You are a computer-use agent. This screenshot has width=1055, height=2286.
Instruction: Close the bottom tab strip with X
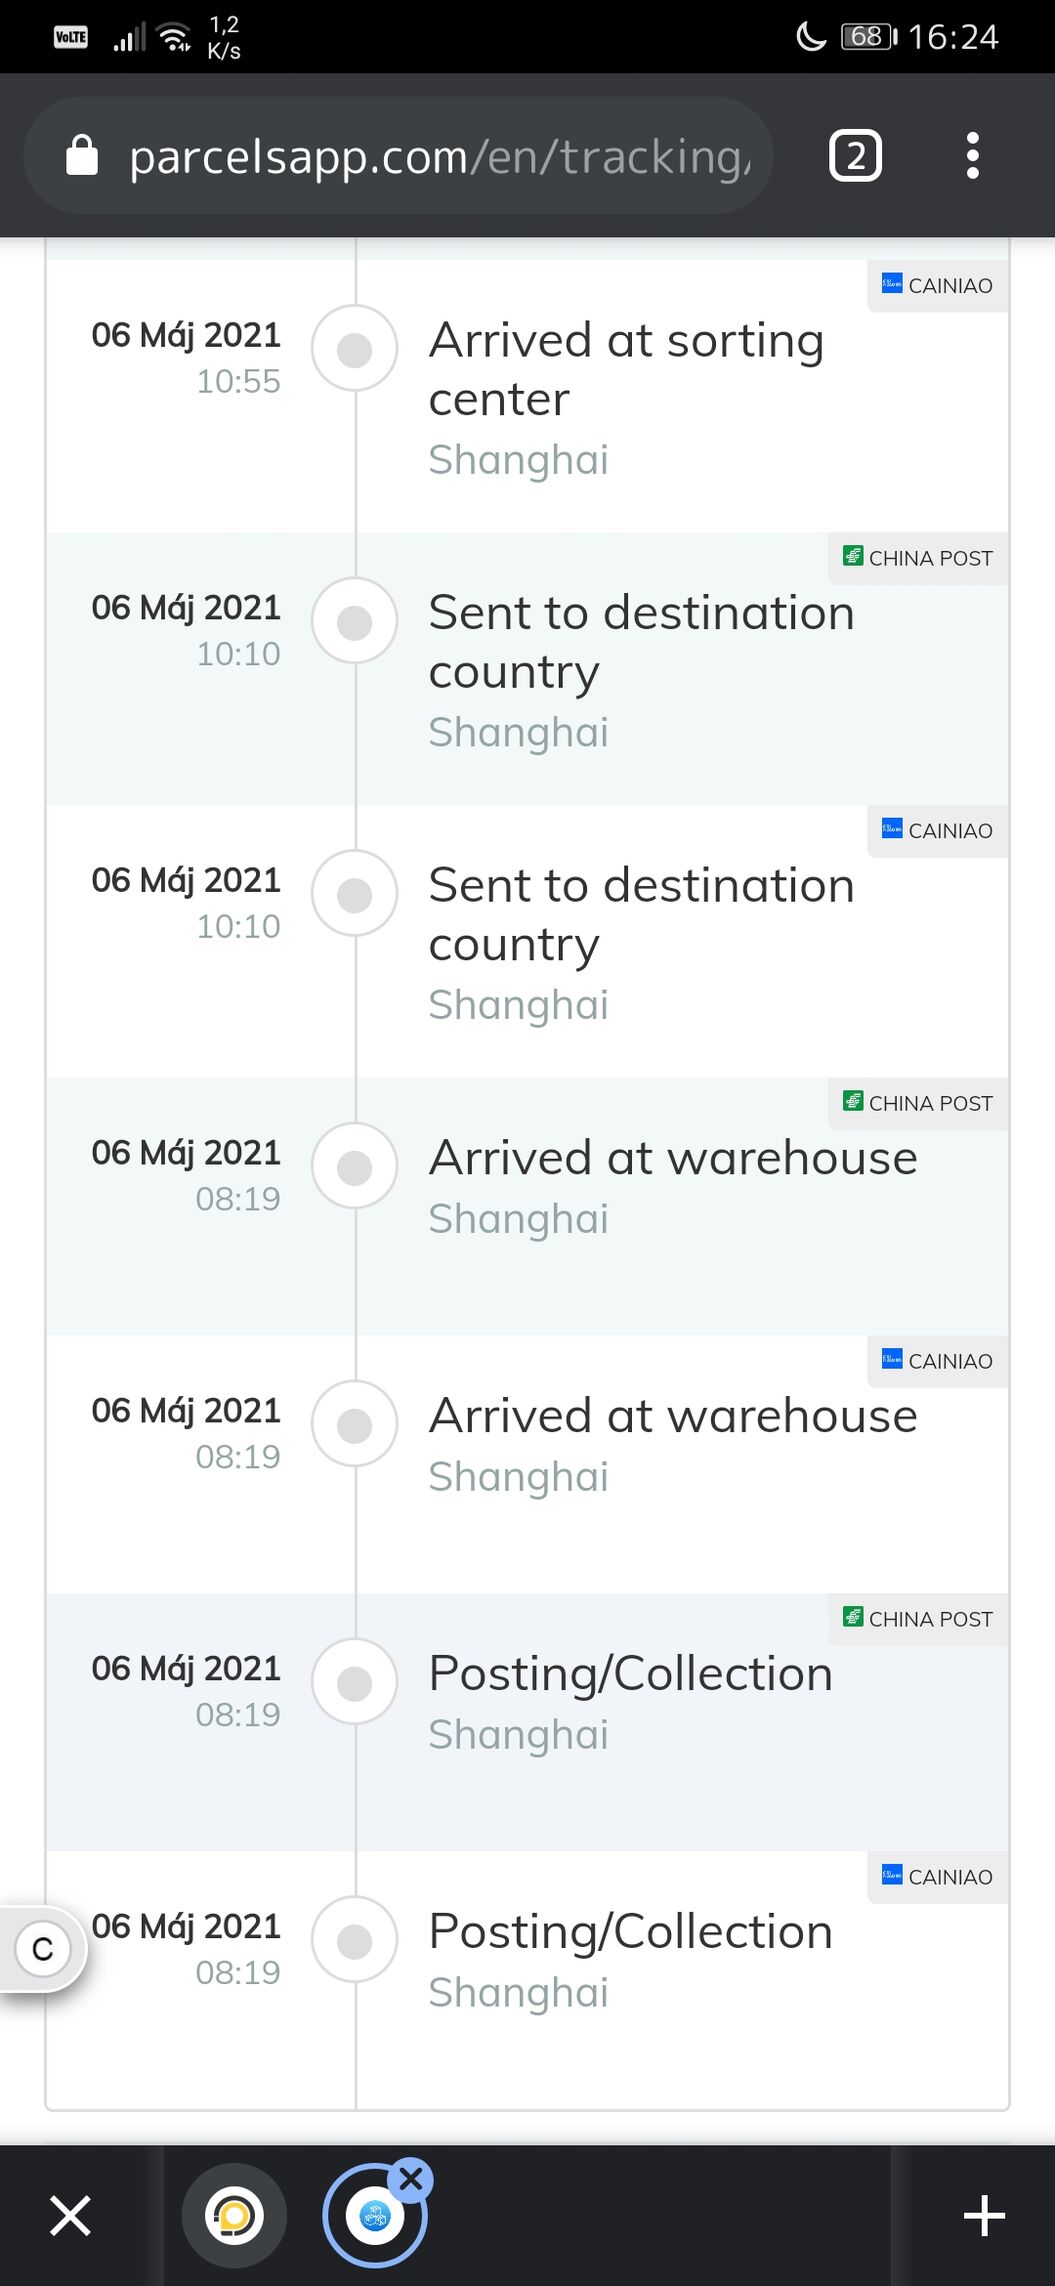click(70, 2215)
